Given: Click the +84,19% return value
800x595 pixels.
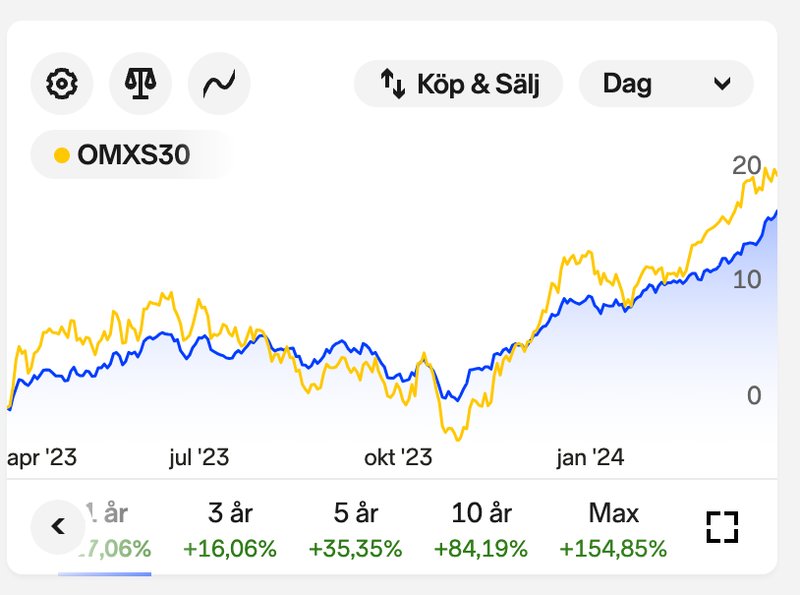Looking at the screenshot, I should (481, 549).
